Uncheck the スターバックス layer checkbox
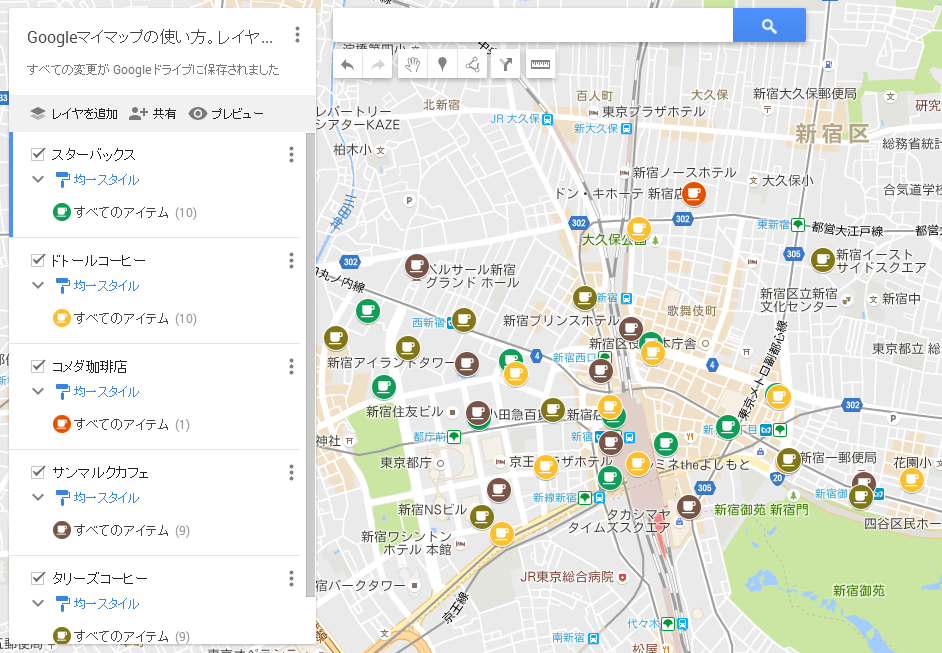Screen dimensions: 942x653 [39, 154]
